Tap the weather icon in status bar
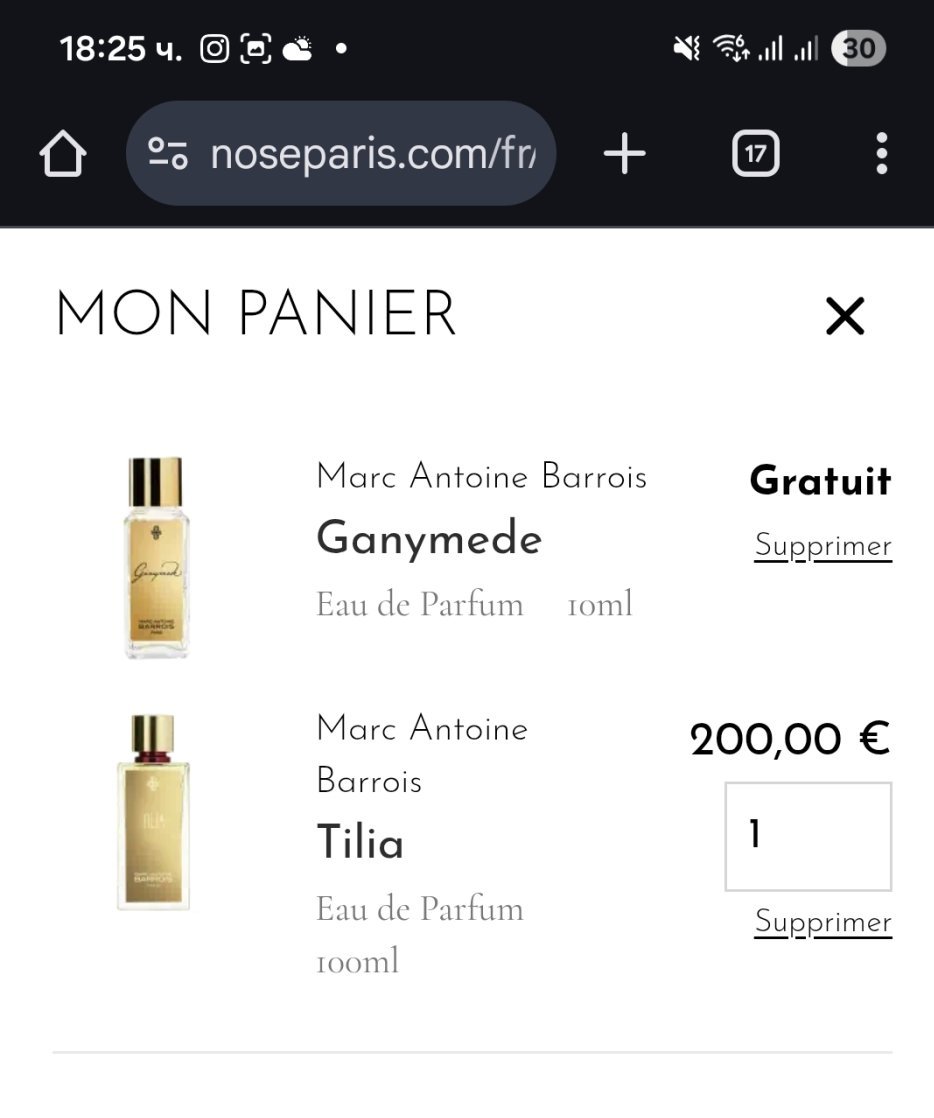Image resolution: width=934 pixels, height=1118 pixels. point(298,48)
